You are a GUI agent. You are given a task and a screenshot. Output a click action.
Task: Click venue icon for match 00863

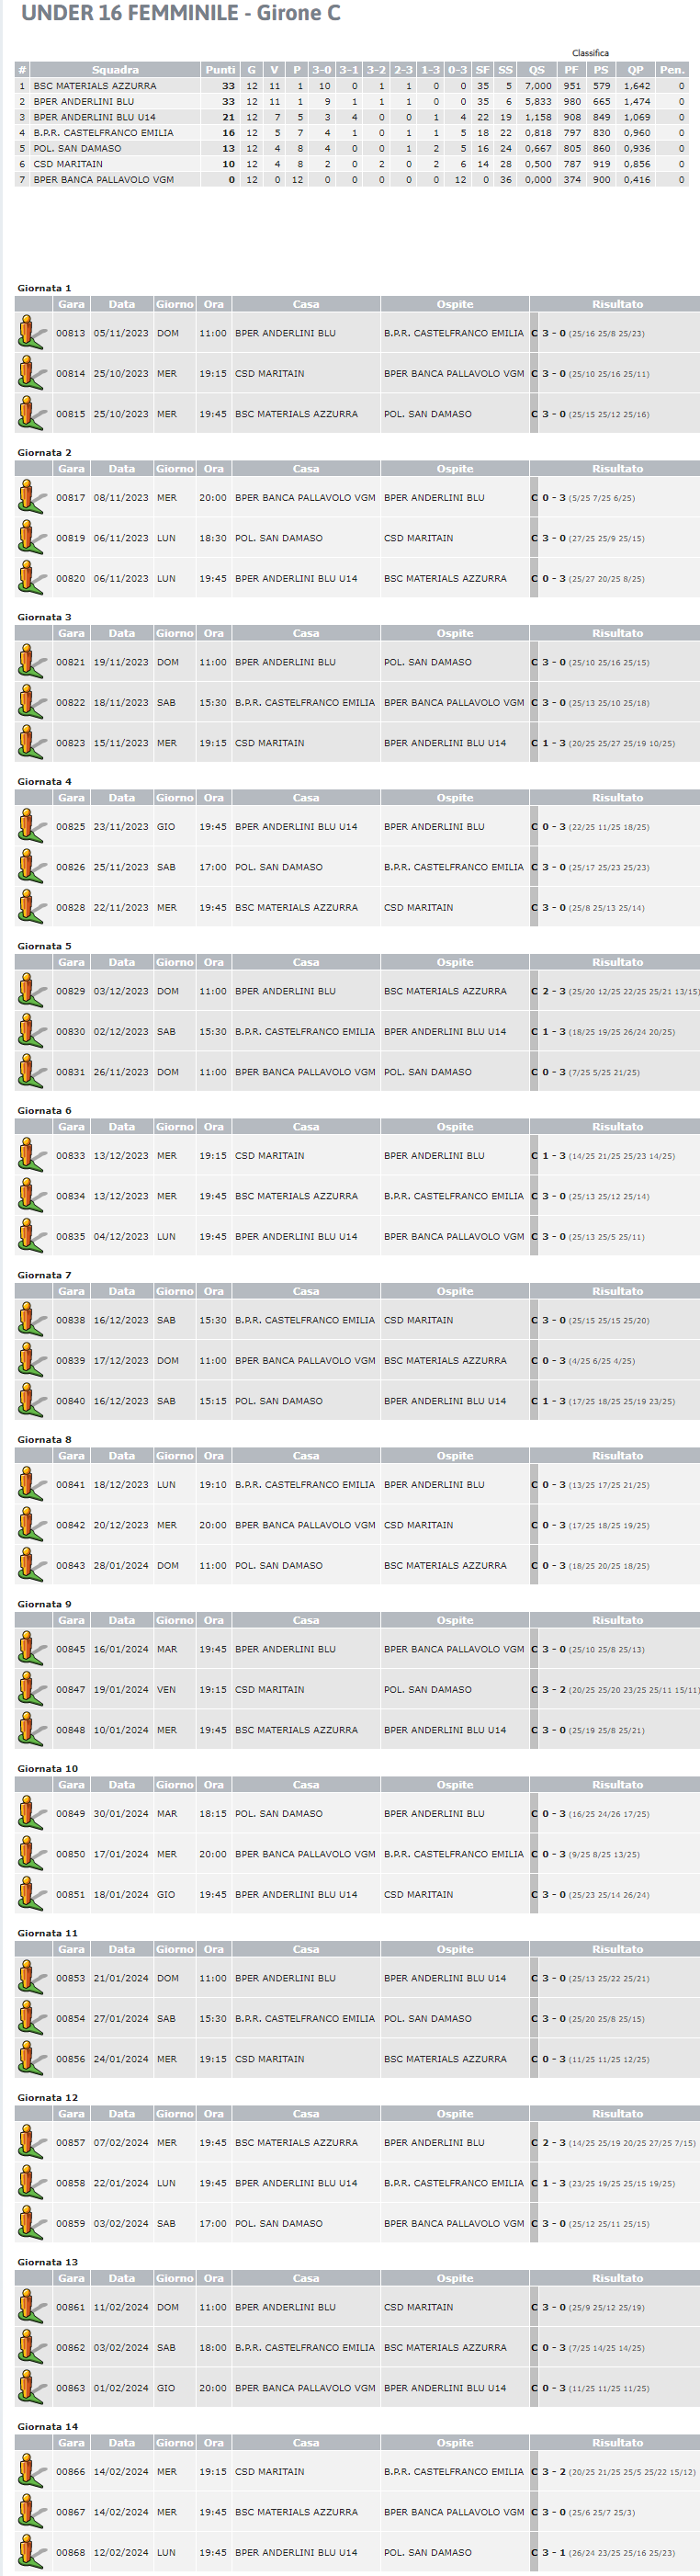click(32, 2388)
